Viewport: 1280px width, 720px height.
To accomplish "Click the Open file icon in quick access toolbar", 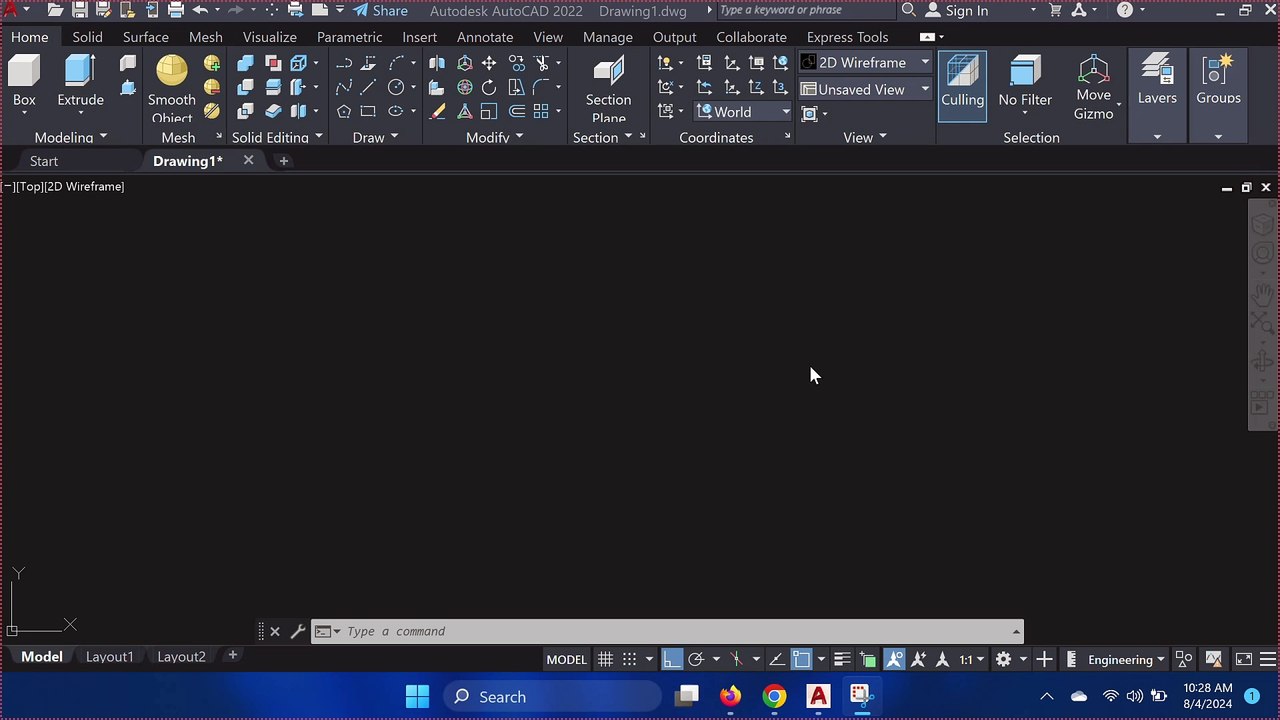I will pyautogui.click(x=55, y=10).
